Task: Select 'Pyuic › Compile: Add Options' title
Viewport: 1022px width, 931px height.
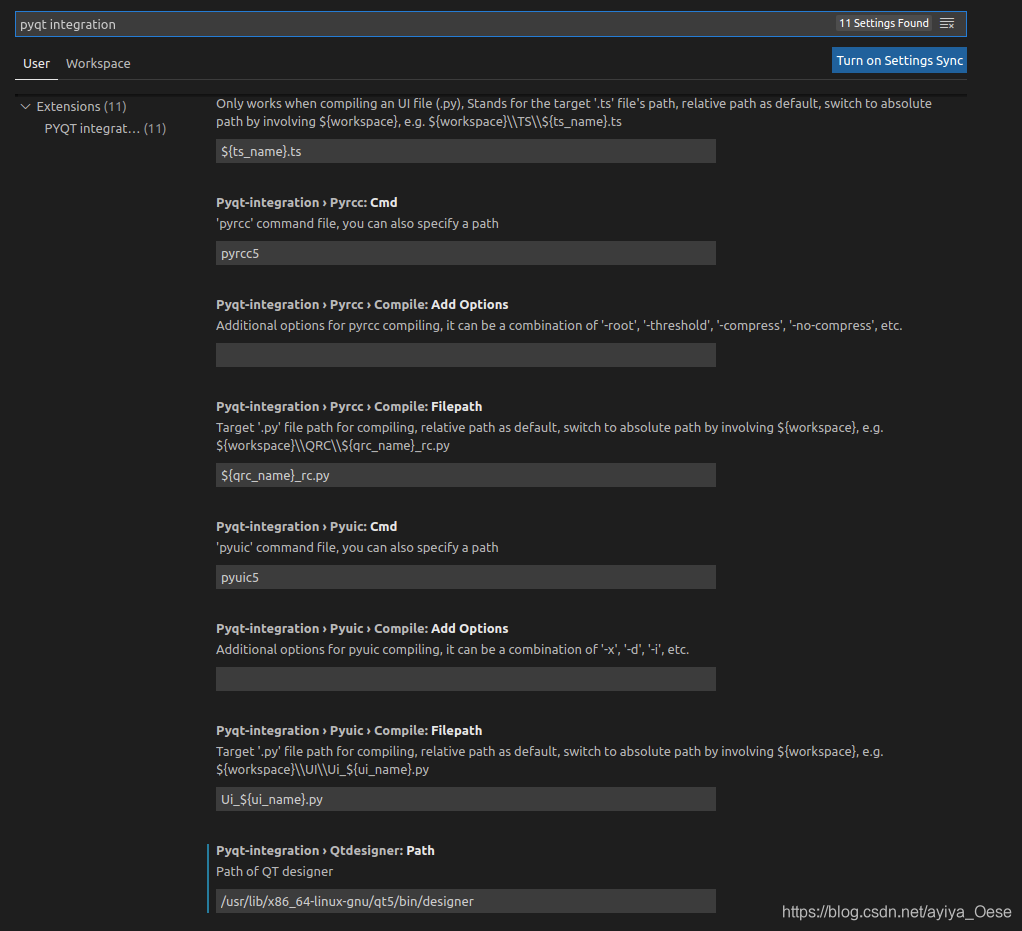Action: coord(362,628)
